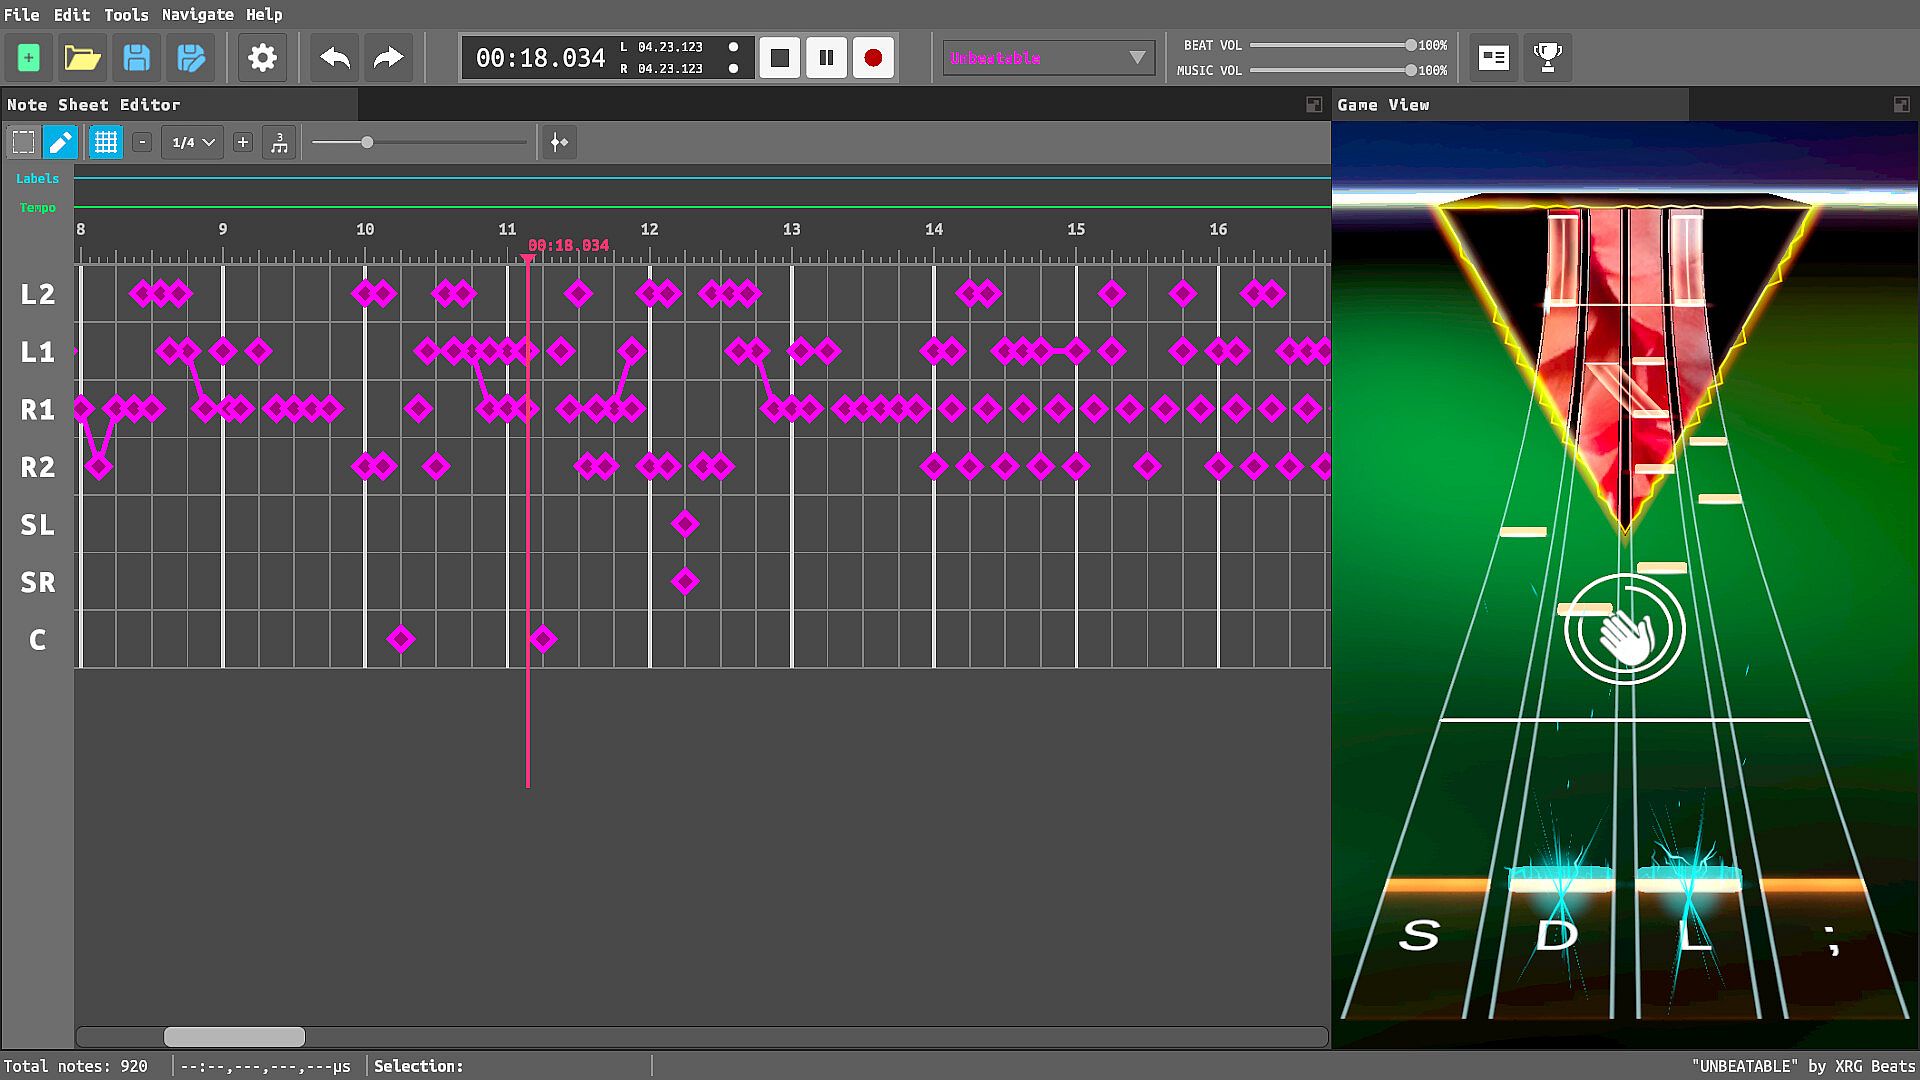This screenshot has width=1920, height=1080.
Task: Toggle the record button
Action: point(872,58)
